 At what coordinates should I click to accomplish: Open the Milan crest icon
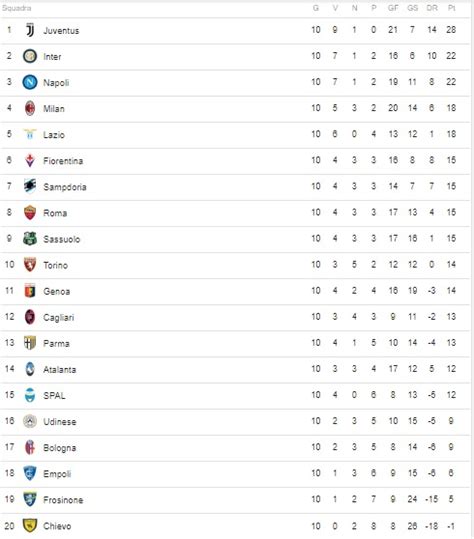(30, 108)
